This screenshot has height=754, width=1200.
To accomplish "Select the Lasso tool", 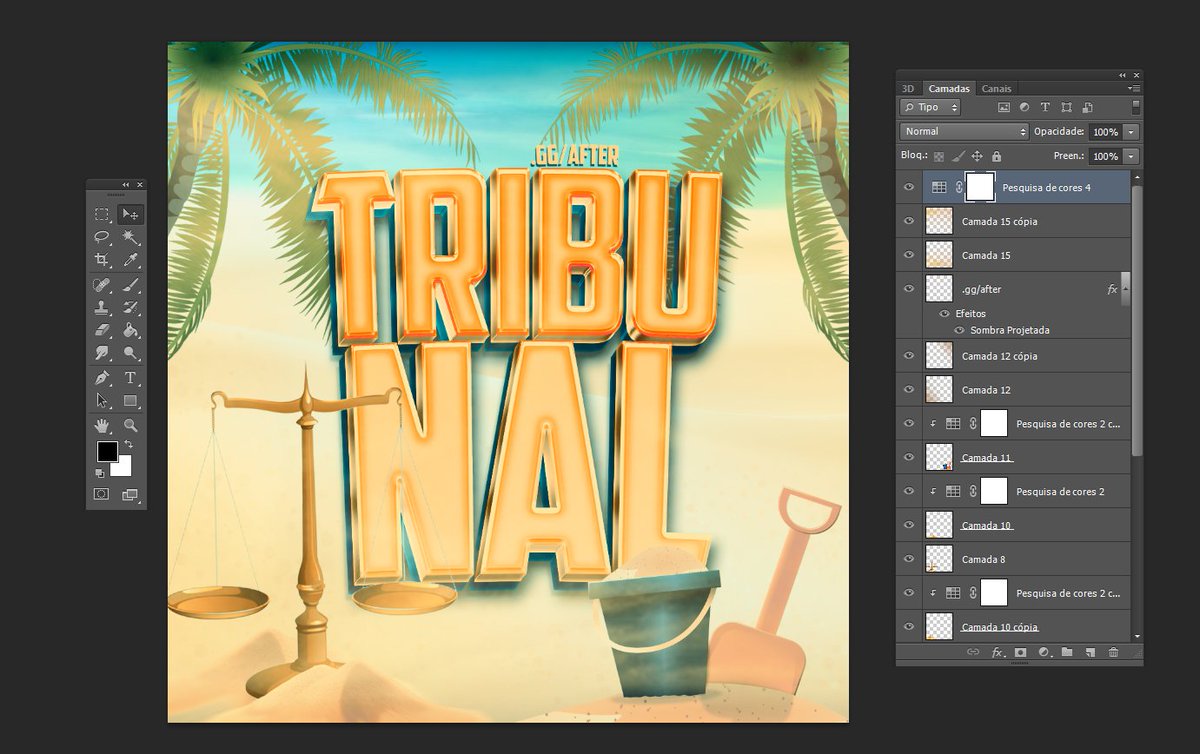I will click(102, 237).
